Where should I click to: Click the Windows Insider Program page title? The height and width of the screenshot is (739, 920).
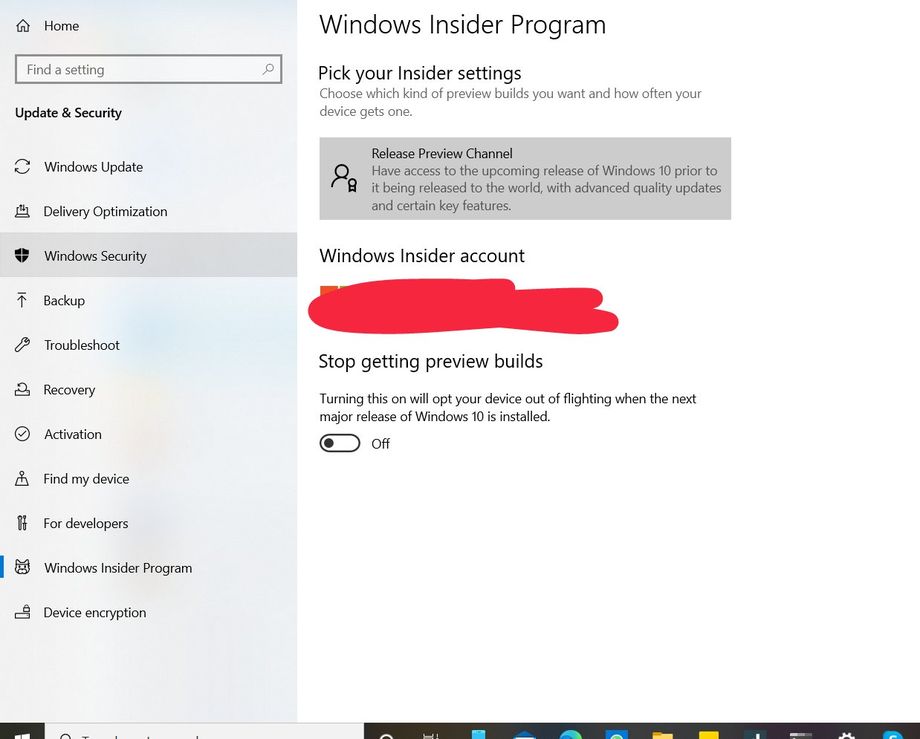point(462,25)
